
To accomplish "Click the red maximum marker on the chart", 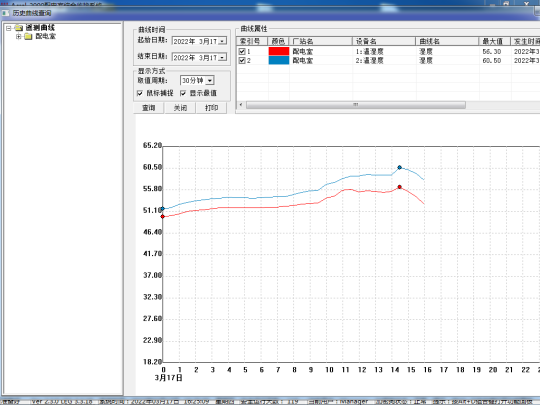I will pyautogui.click(x=400, y=187).
